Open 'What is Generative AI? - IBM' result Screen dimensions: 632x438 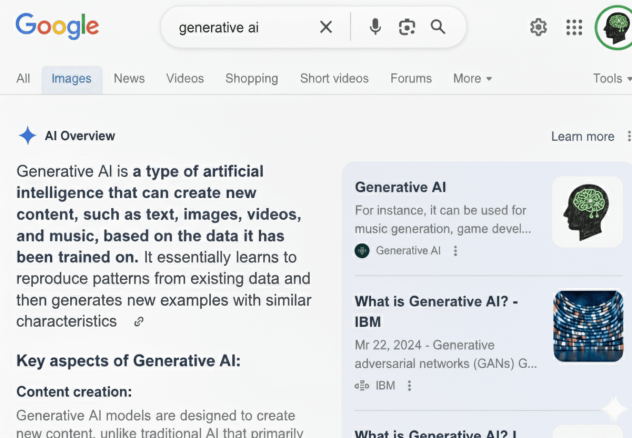436,311
